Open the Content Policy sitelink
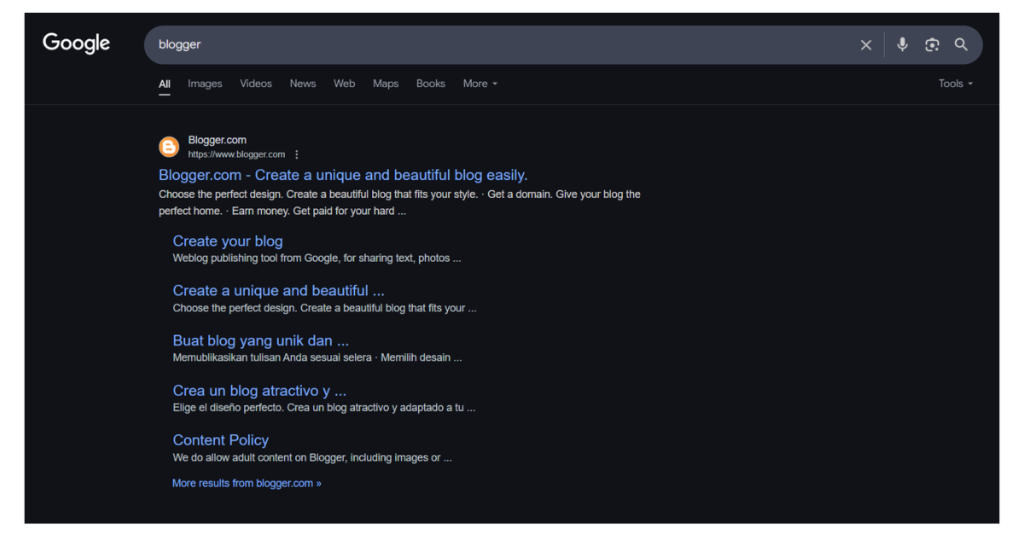 point(220,440)
